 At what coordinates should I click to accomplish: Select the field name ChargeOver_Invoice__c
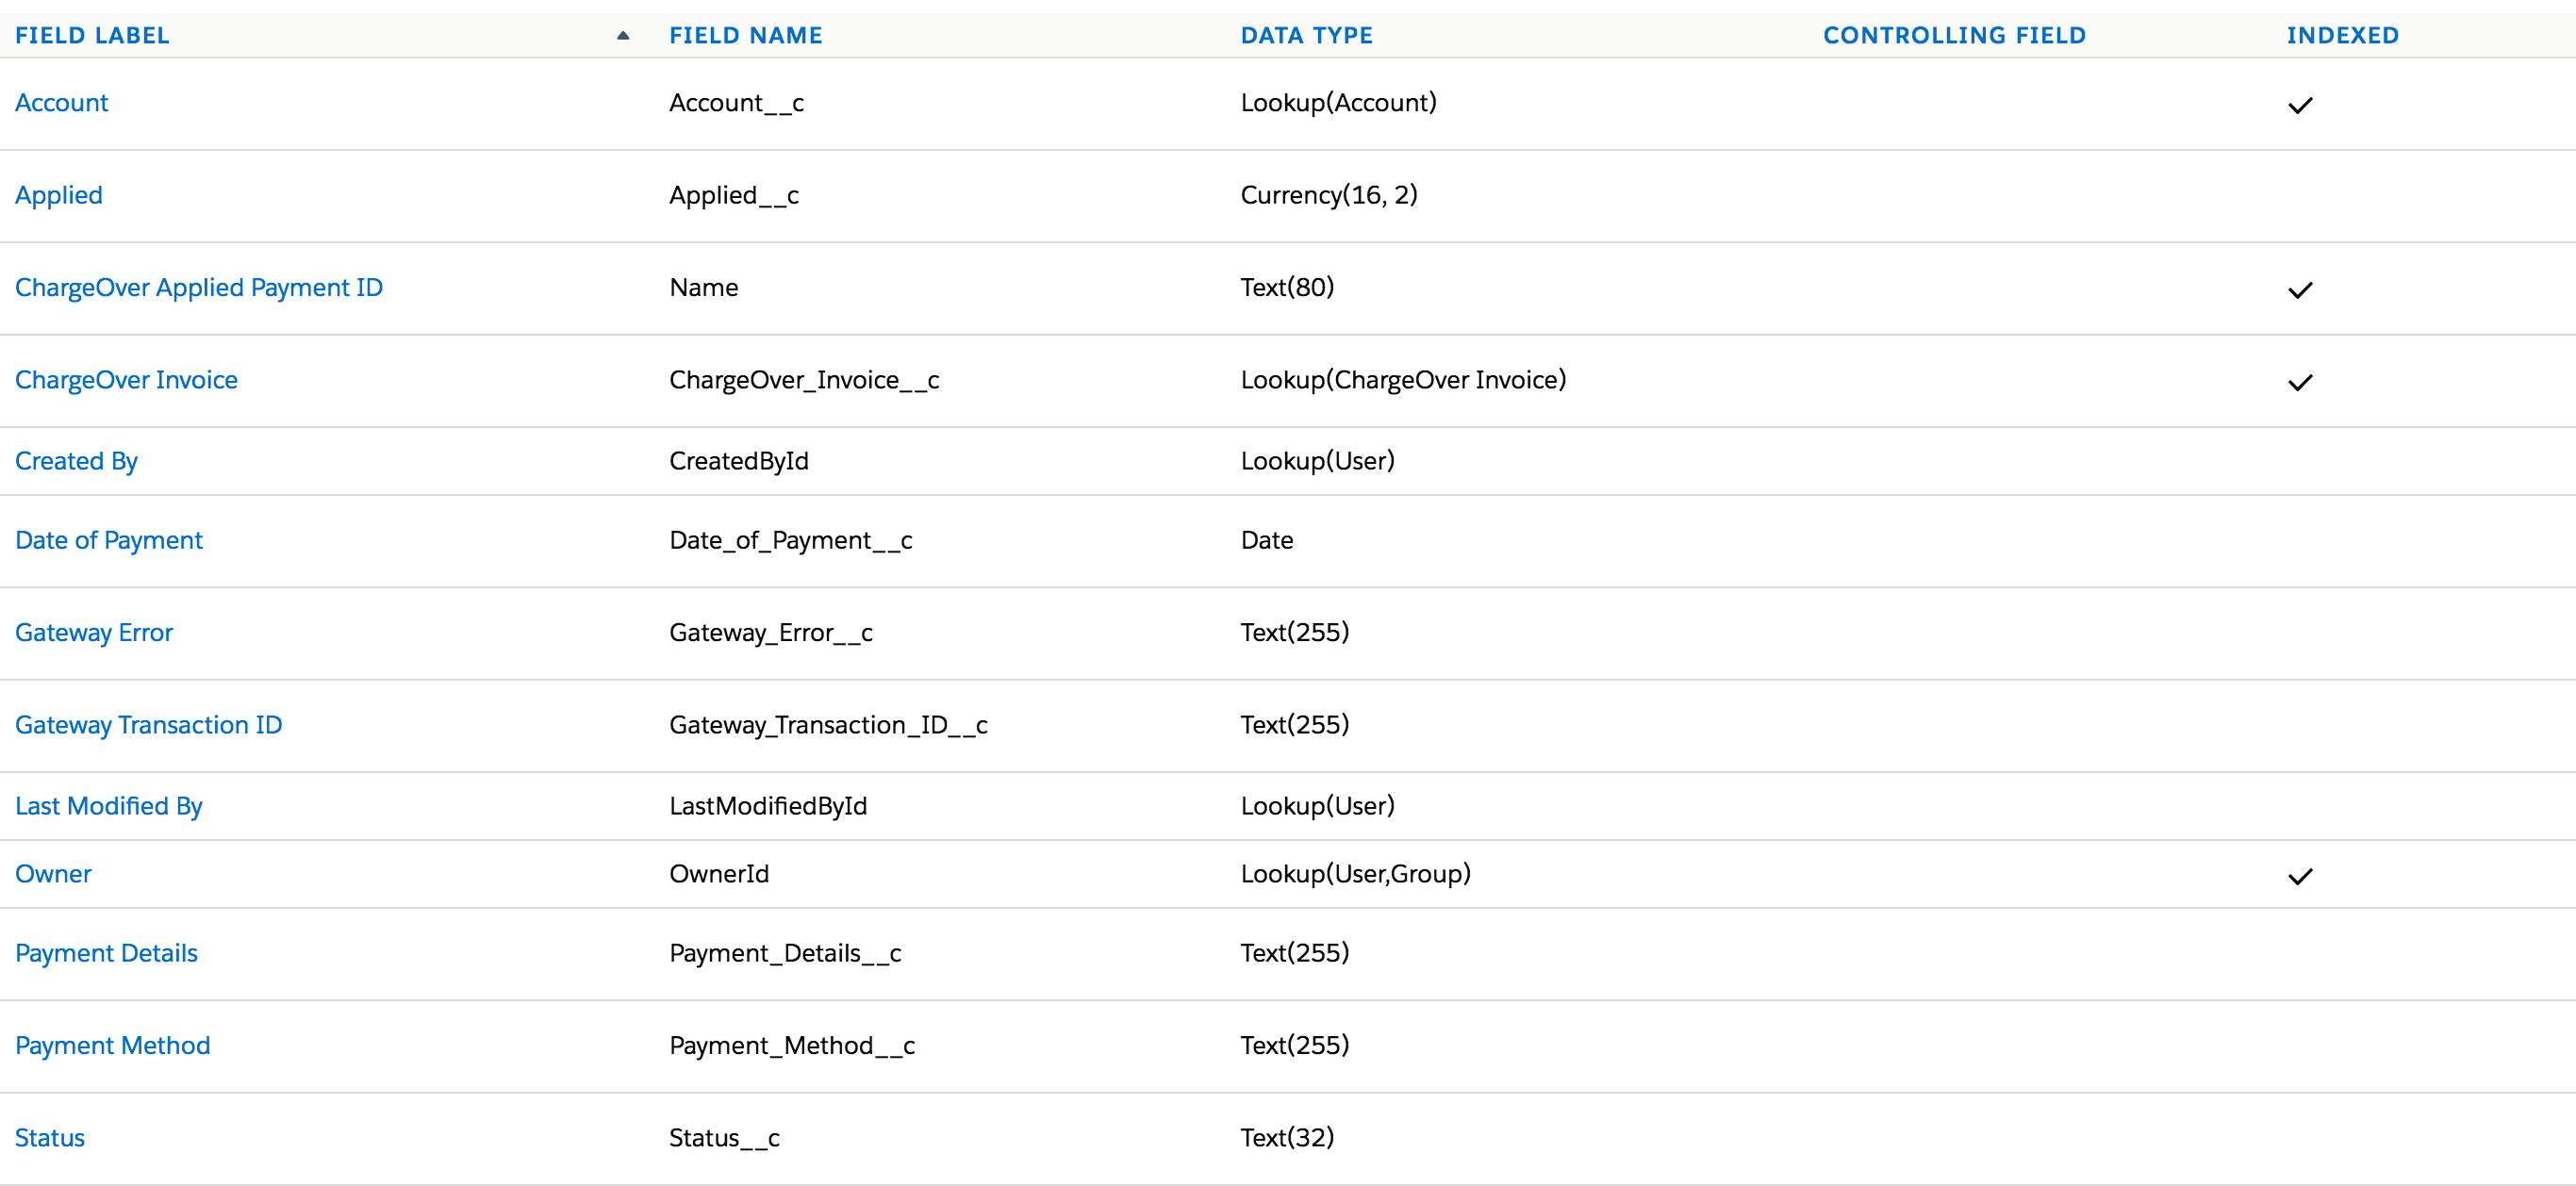pos(804,380)
